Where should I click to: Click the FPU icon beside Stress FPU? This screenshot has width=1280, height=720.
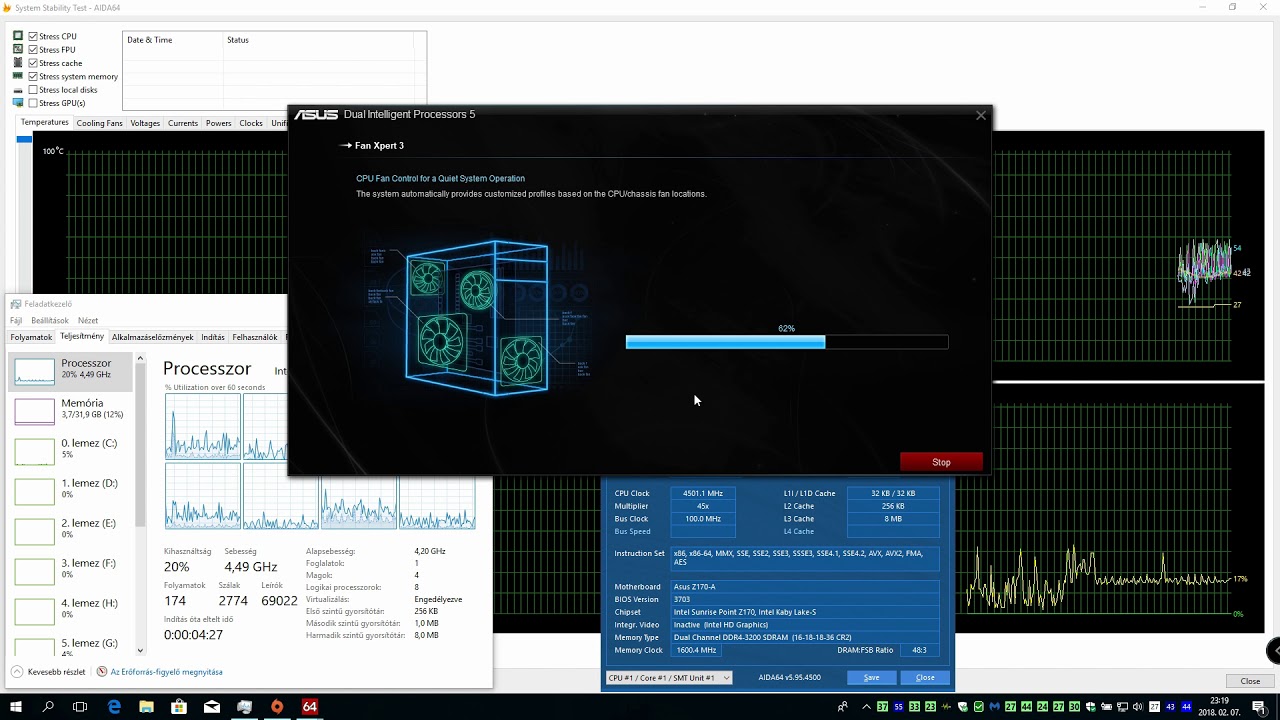point(18,49)
